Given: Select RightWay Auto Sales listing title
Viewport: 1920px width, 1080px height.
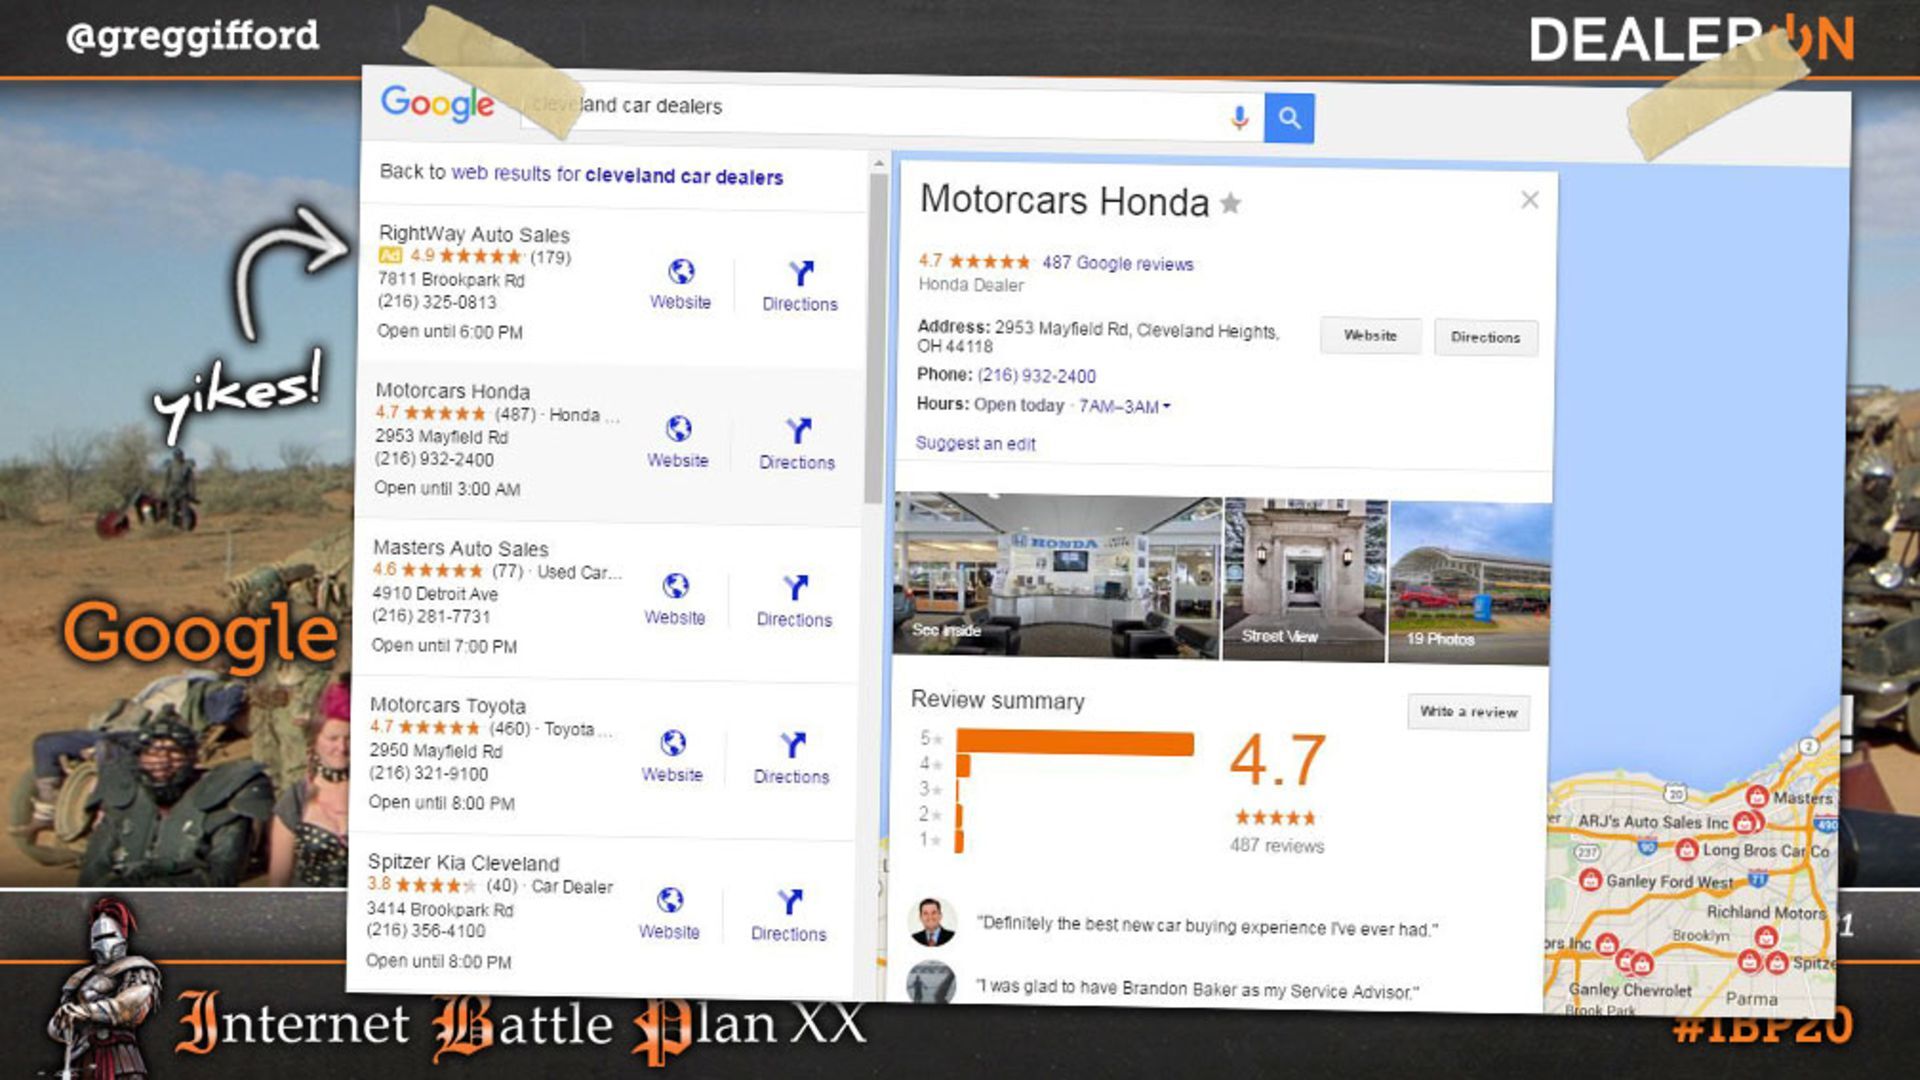Looking at the screenshot, I should (x=474, y=234).
